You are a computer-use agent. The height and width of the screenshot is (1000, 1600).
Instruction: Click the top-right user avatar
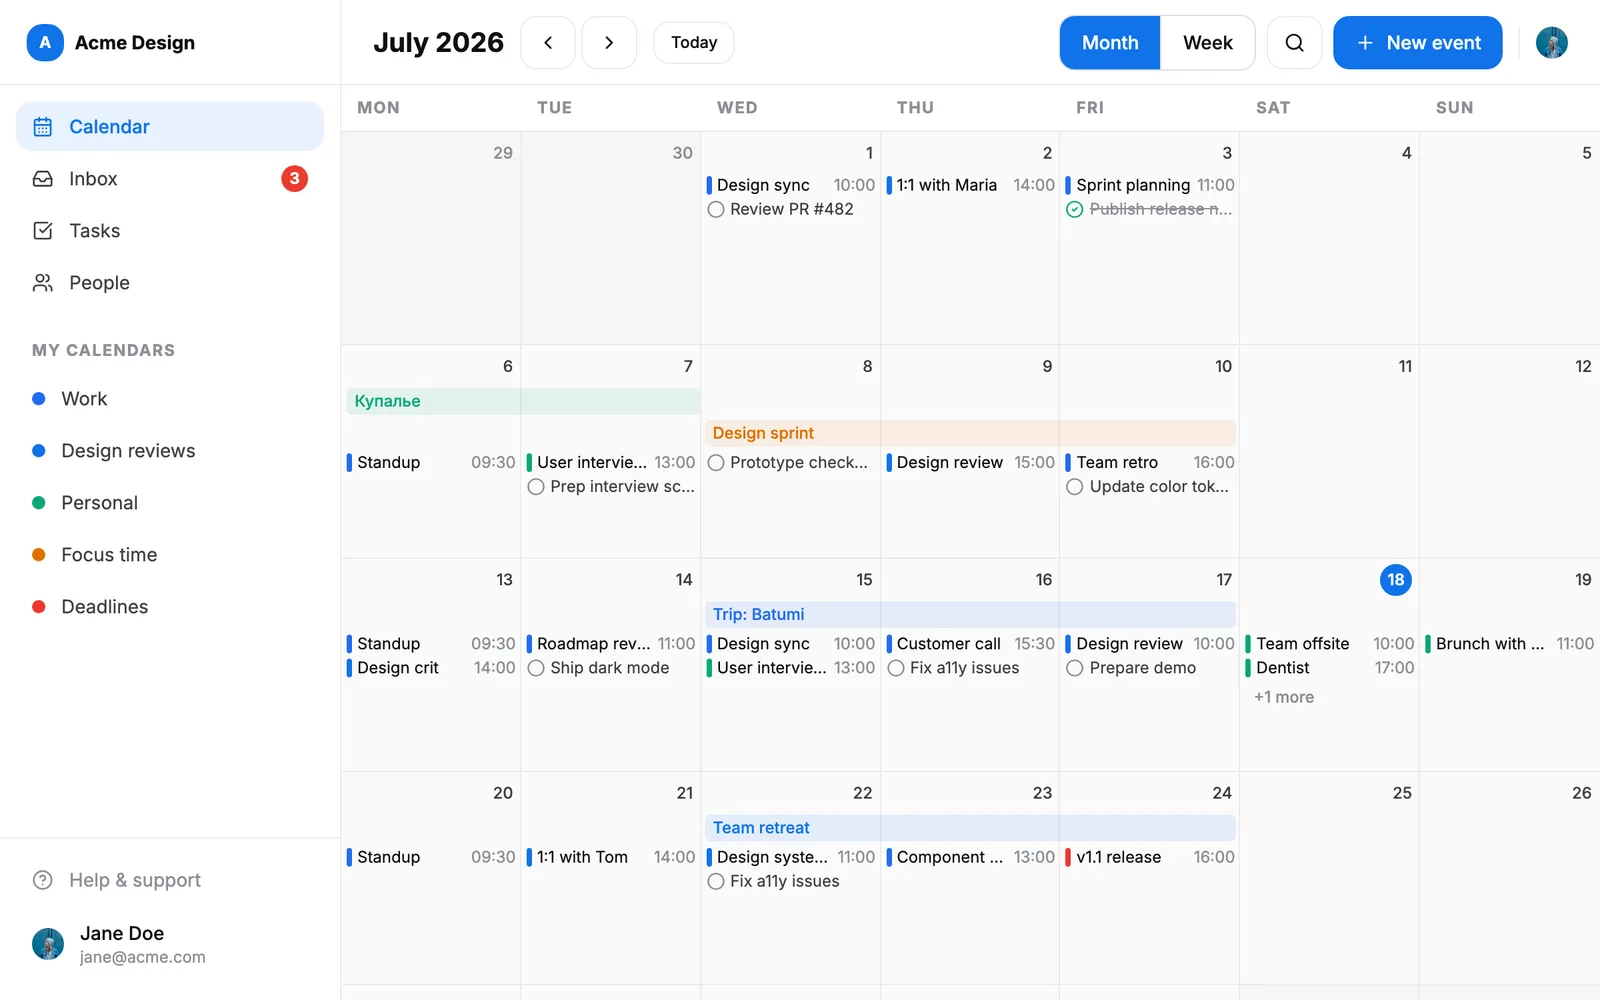pyautogui.click(x=1551, y=42)
